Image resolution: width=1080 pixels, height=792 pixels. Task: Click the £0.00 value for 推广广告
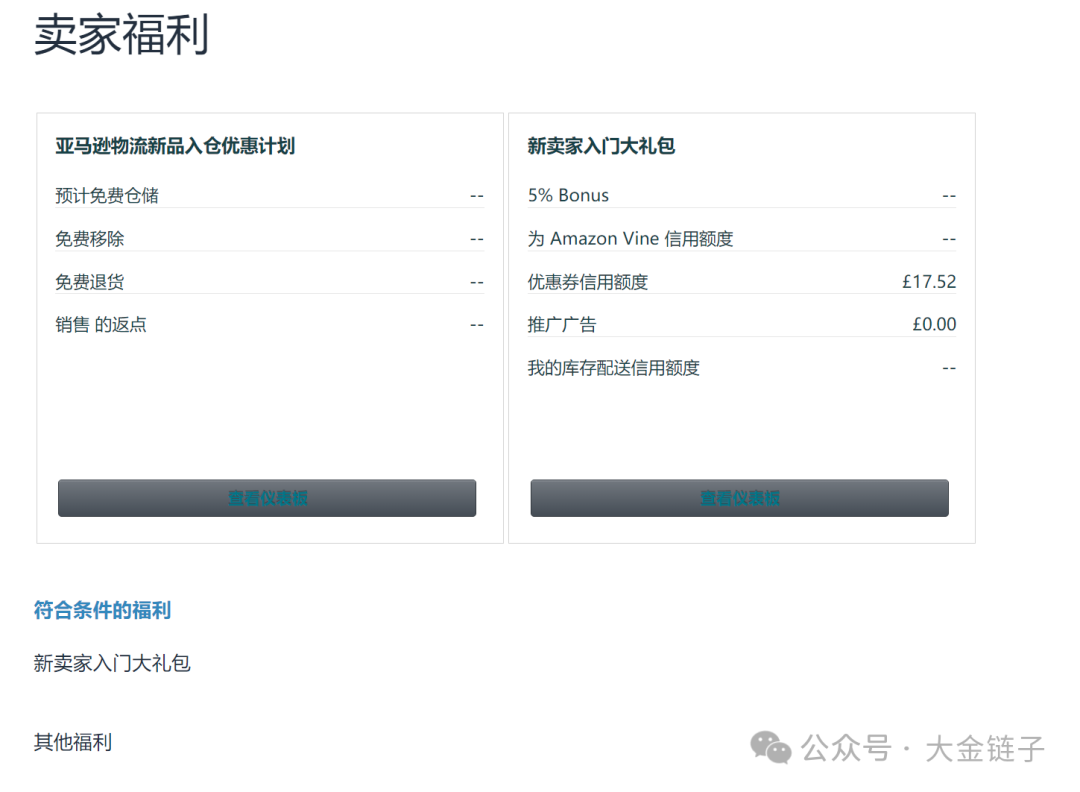pos(934,324)
